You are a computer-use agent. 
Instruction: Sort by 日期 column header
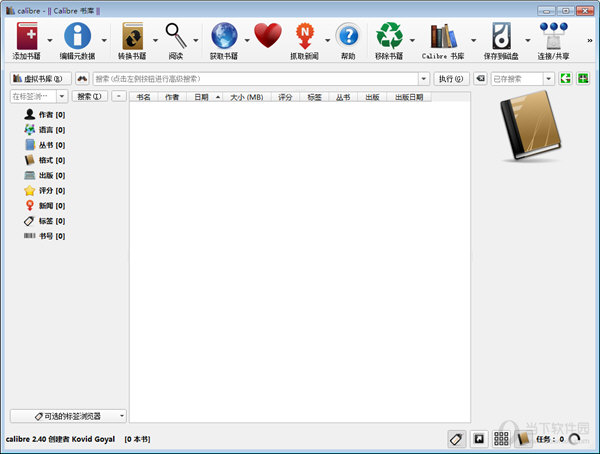pos(204,97)
